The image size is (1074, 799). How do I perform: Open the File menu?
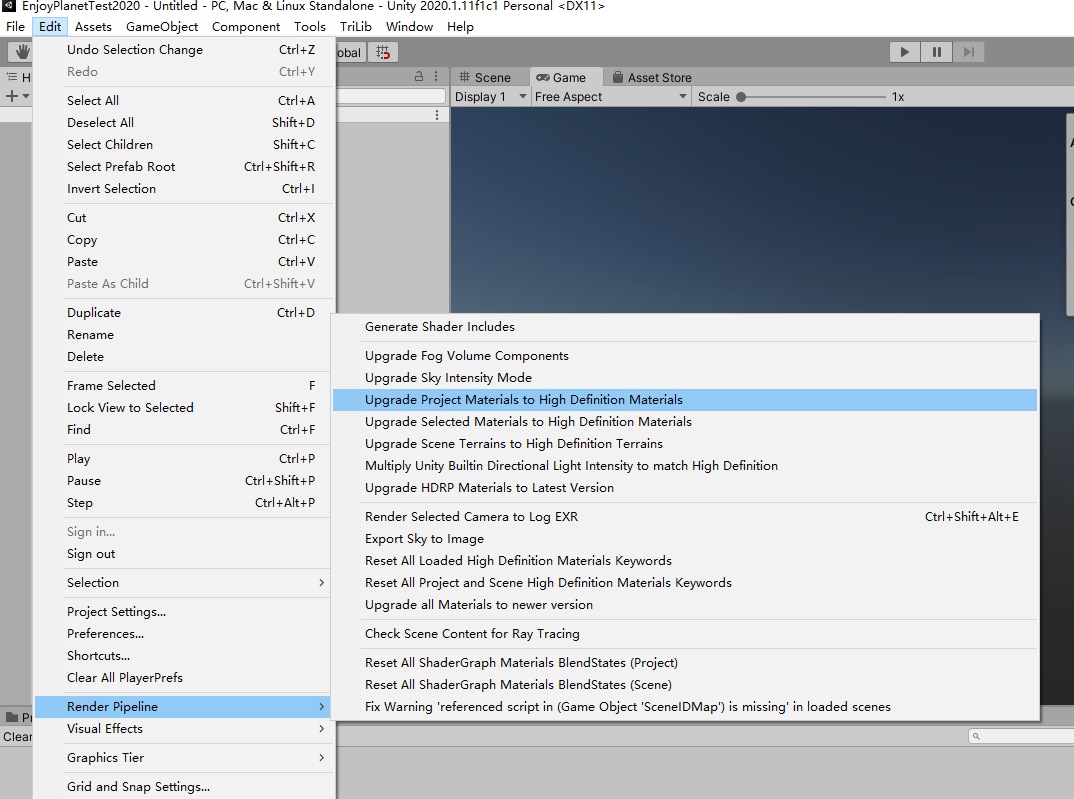[x=15, y=27]
